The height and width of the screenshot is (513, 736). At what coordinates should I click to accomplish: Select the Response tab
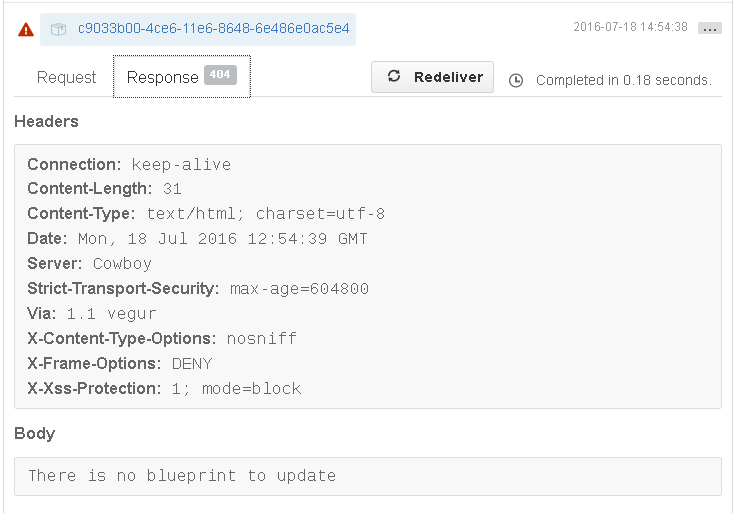pos(182,77)
